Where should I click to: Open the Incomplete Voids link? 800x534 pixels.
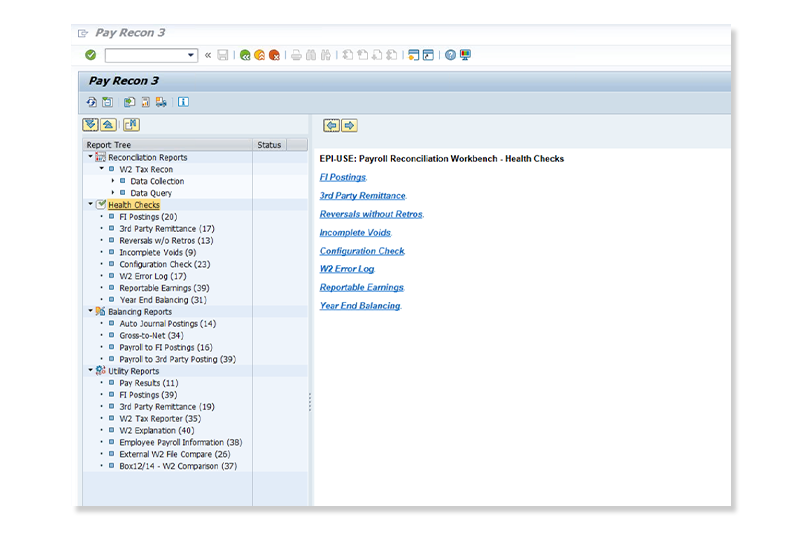pos(355,233)
